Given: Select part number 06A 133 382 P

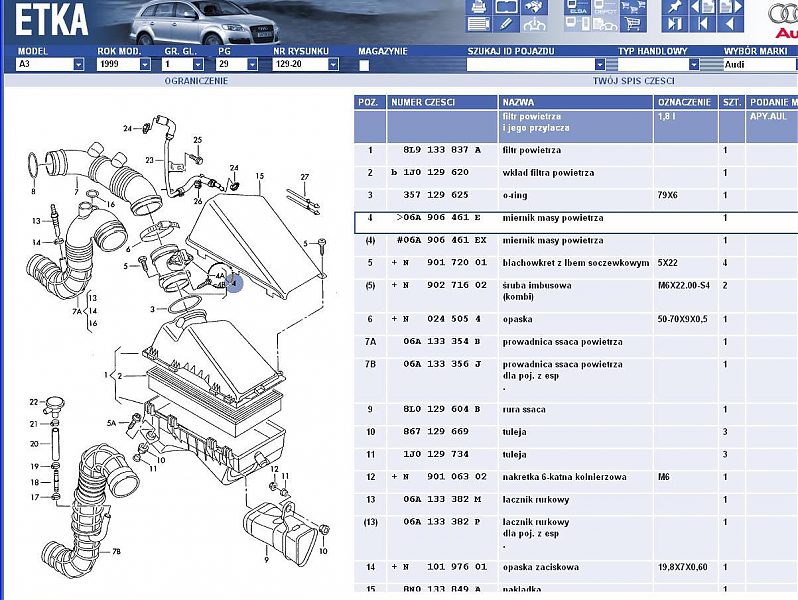Looking at the screenshot, I should coord(442,522).
